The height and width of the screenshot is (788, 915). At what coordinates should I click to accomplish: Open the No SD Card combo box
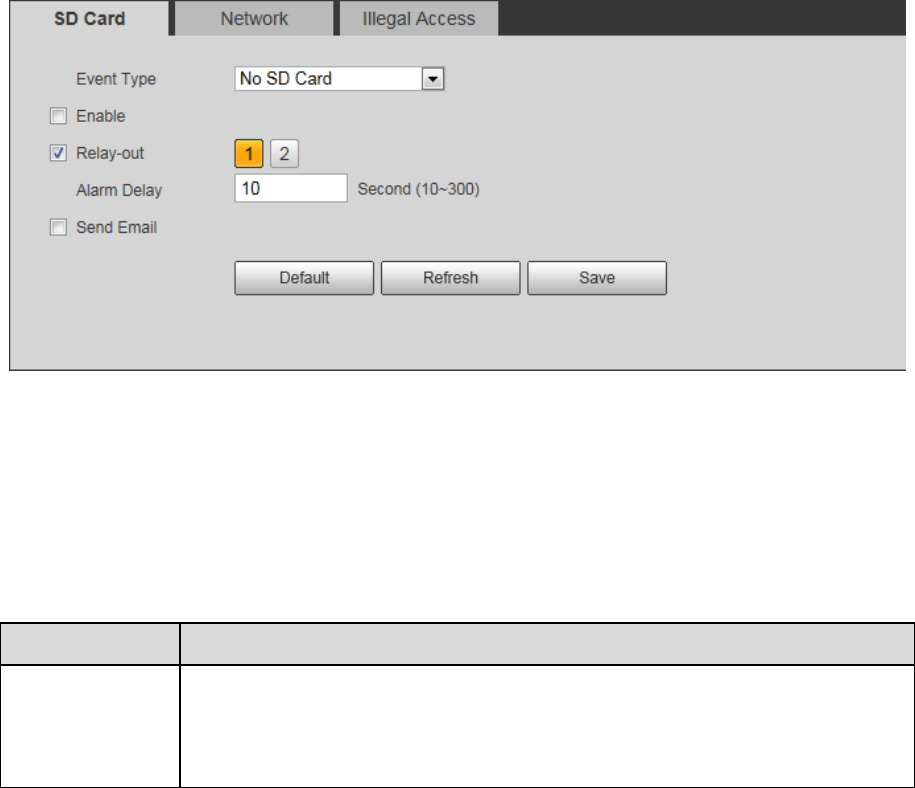(x=339, y=79)
